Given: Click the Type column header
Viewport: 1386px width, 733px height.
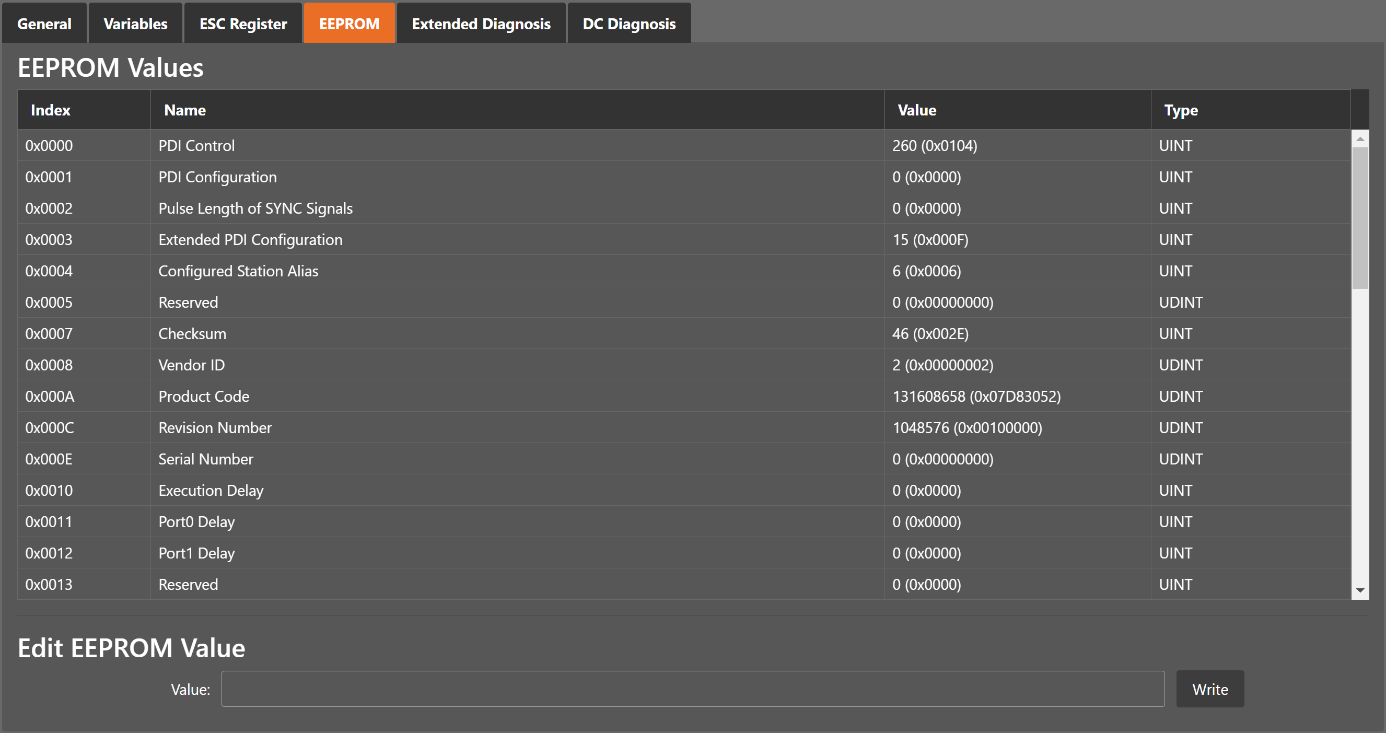Looking at the screenshot, I should [x=1181, y=110].
